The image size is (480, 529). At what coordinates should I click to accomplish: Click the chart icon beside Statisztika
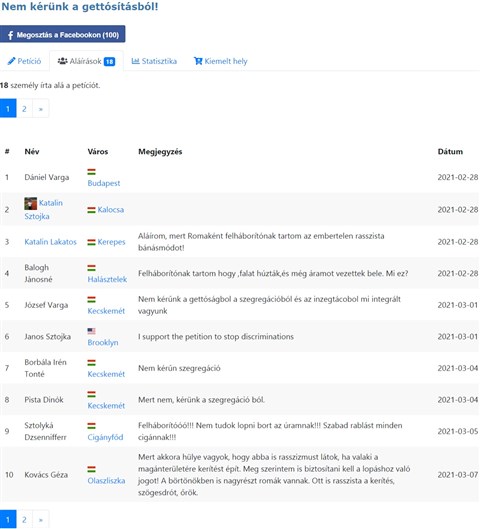[135, 61]
